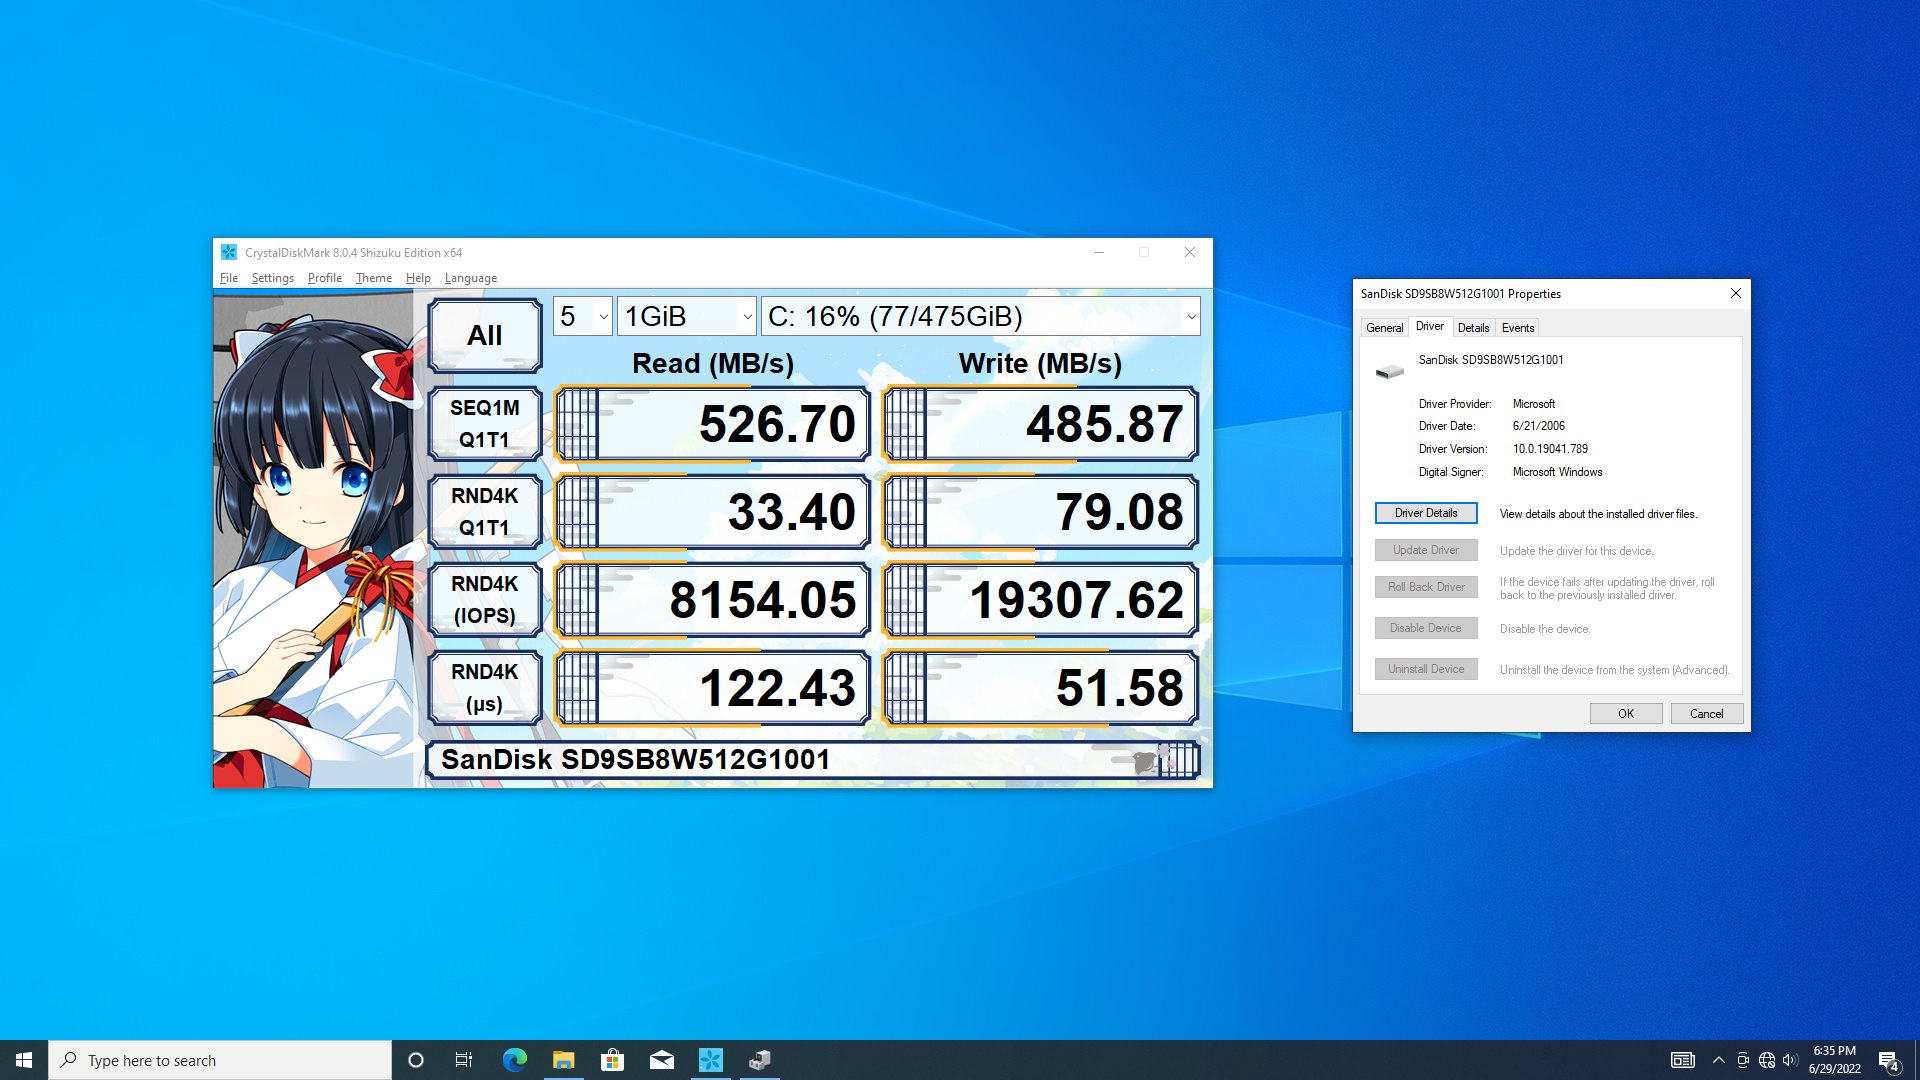
Task: Click the Meet Now tray icon
Action: pyautogui.click(x=1743, y=1060)
